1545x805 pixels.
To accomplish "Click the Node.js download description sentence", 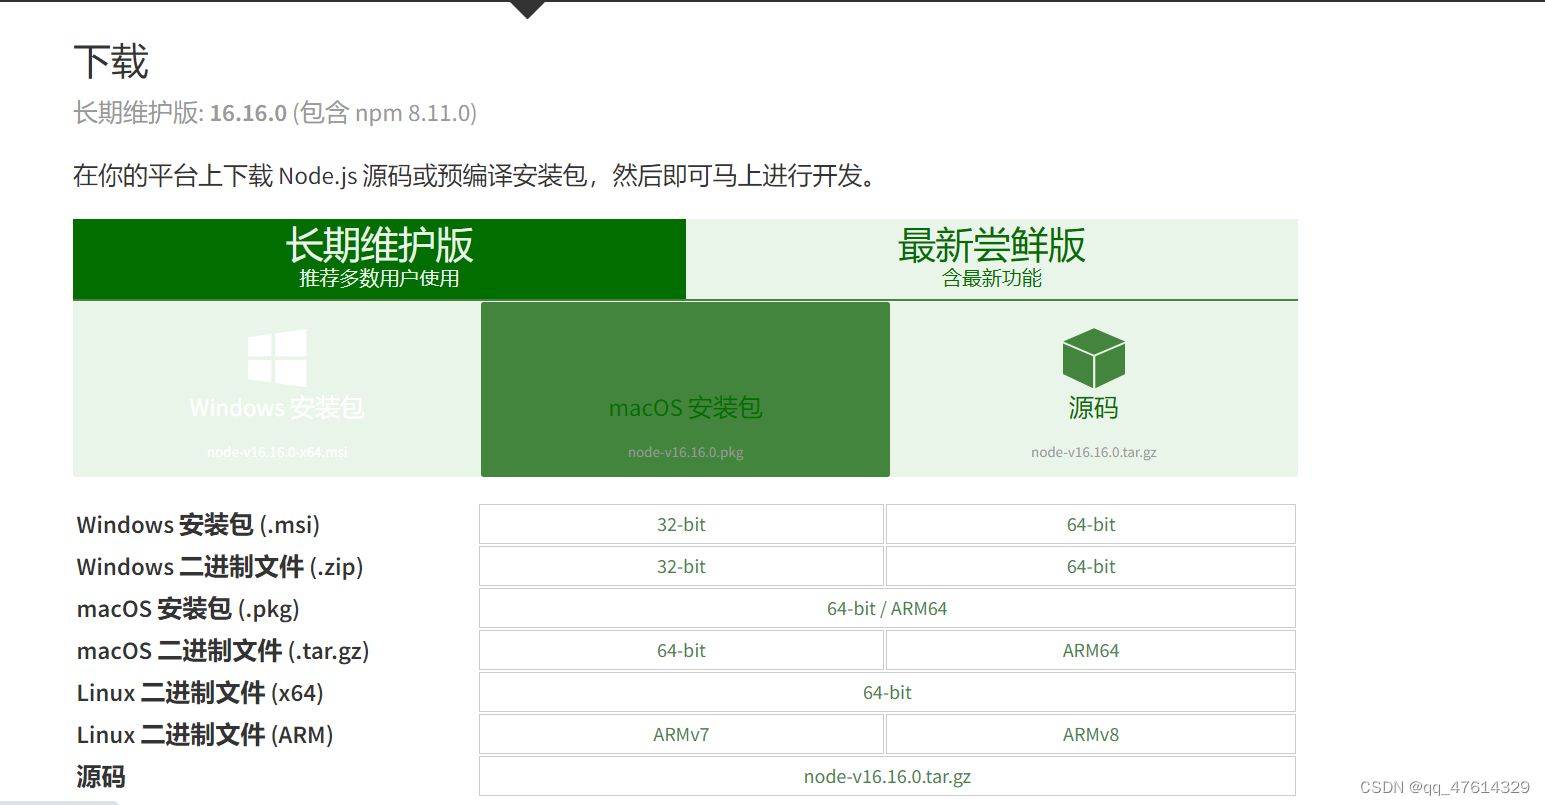I will click(x=478, y=176).
